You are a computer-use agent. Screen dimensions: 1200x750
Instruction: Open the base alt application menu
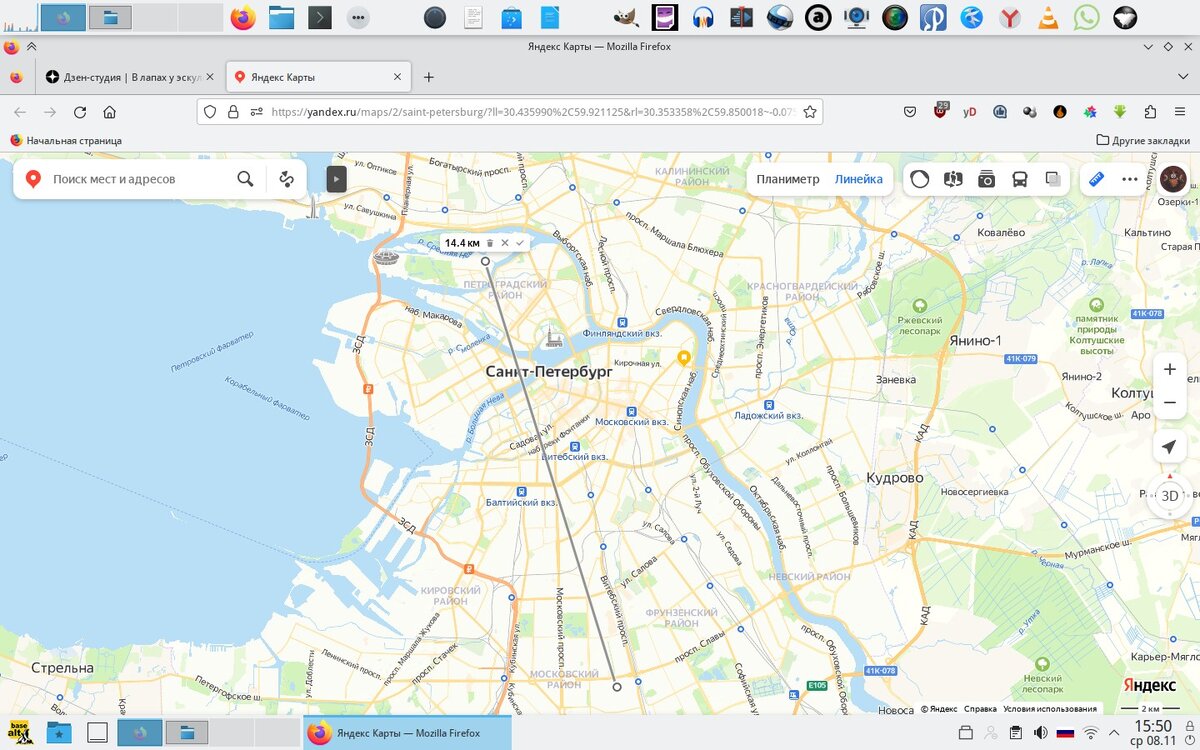coord(20,732)
